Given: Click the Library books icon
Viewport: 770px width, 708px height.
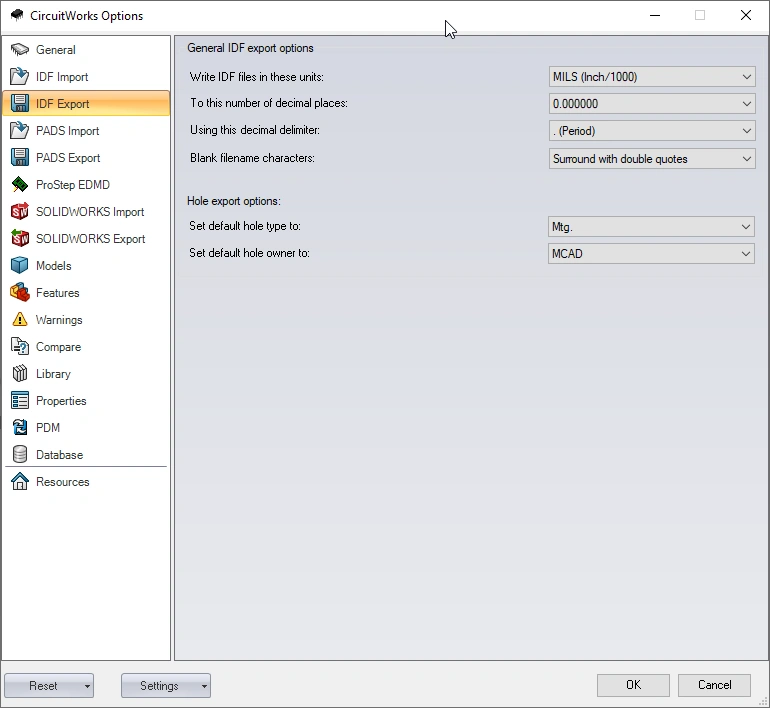Looking at the screenshot, I should pyautogui.click(x=19, y=374).
